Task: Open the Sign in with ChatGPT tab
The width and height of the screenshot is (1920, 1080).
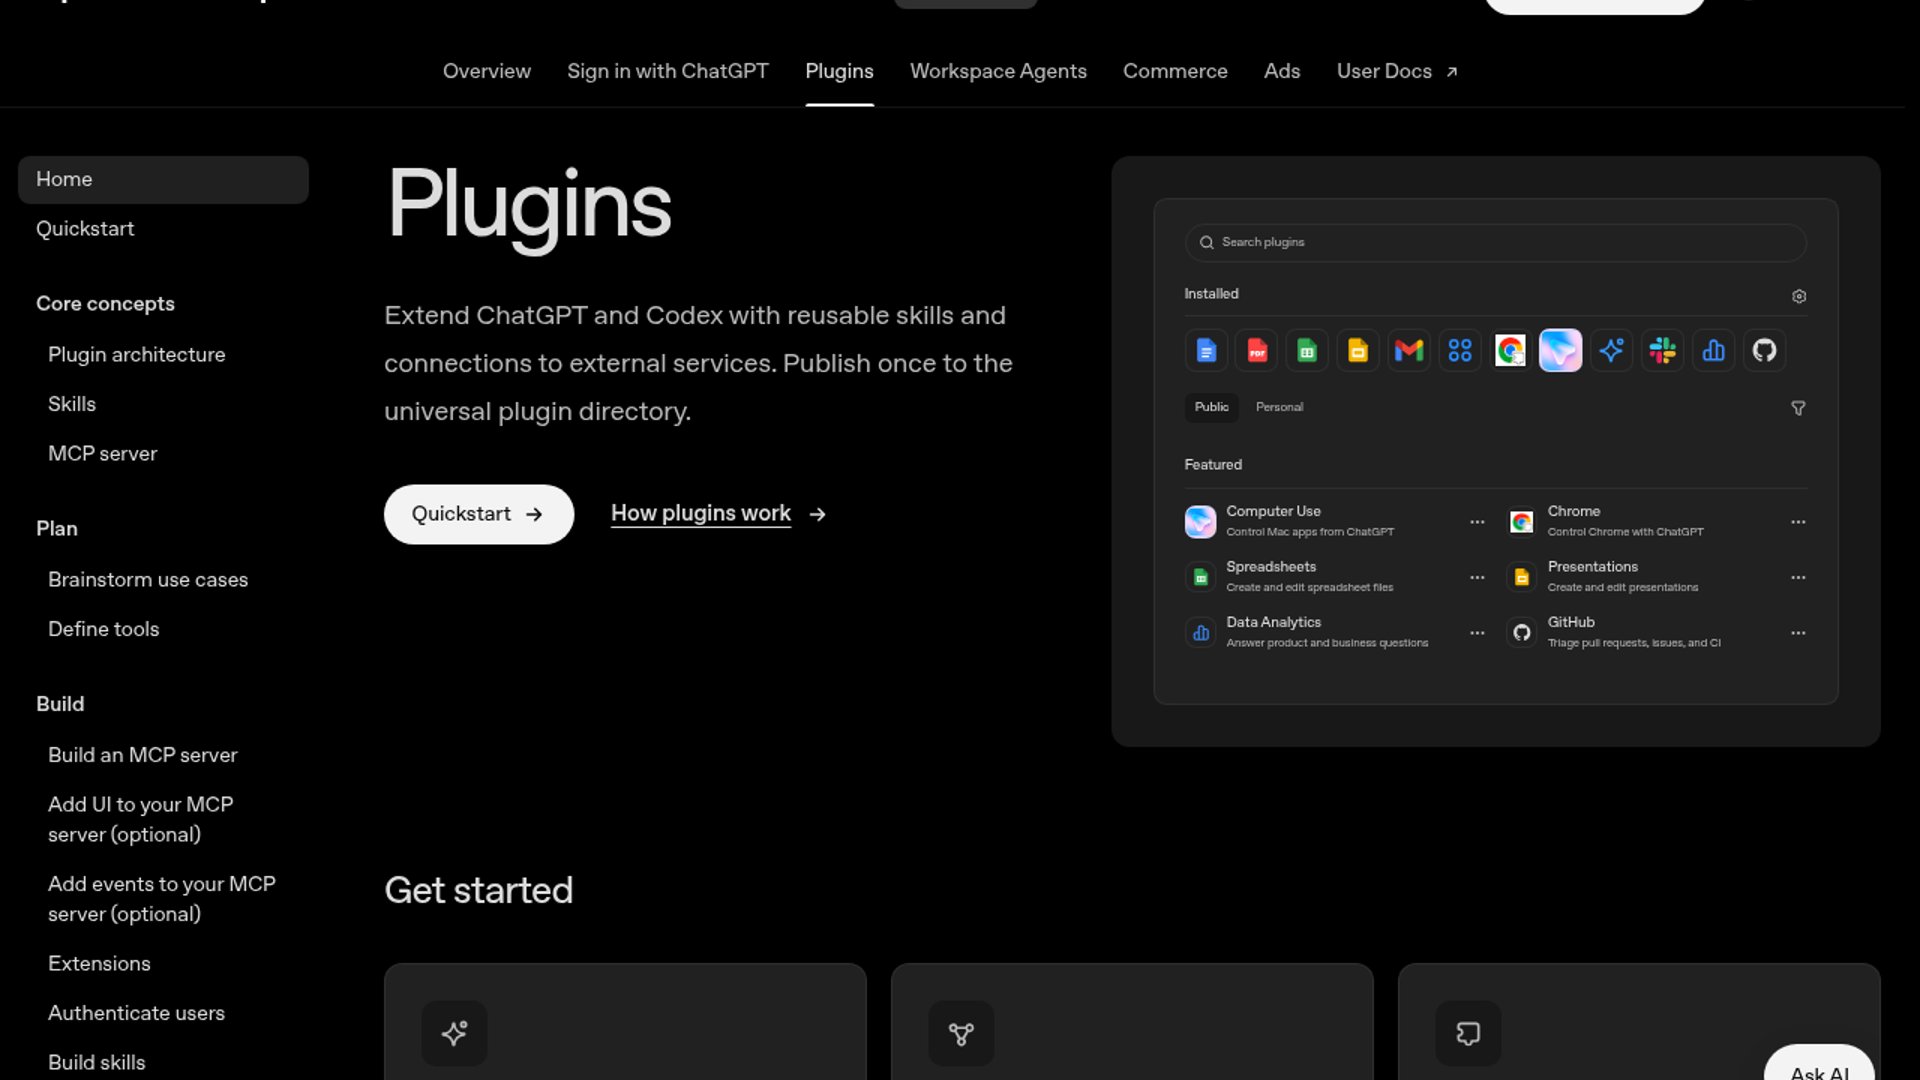Action: (668, 71)
